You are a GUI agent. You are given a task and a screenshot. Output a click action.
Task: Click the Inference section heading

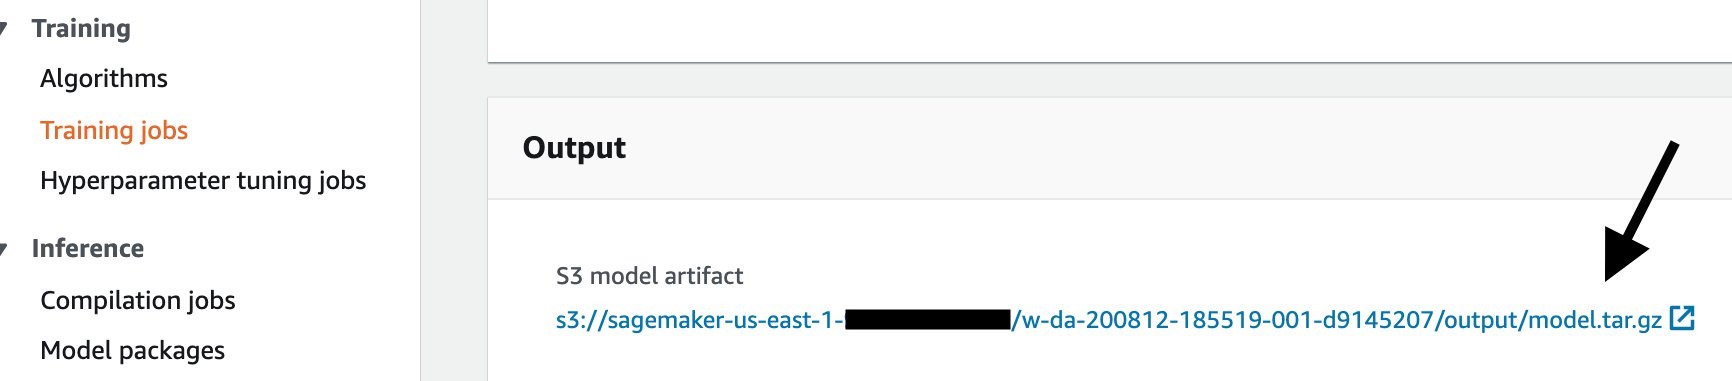88,249
